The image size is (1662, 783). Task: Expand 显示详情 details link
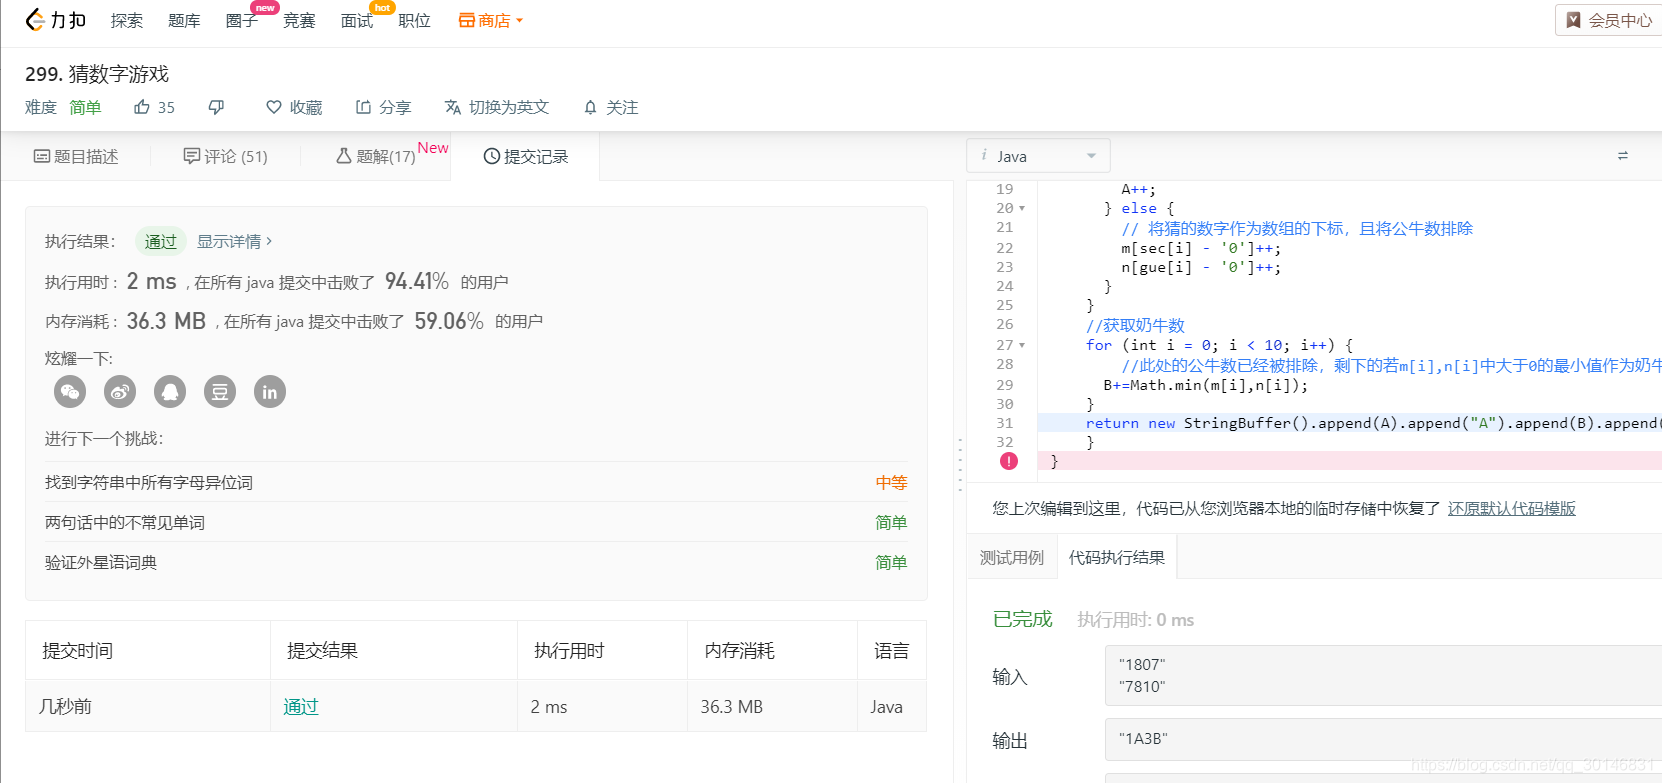[x=234, y=242]
